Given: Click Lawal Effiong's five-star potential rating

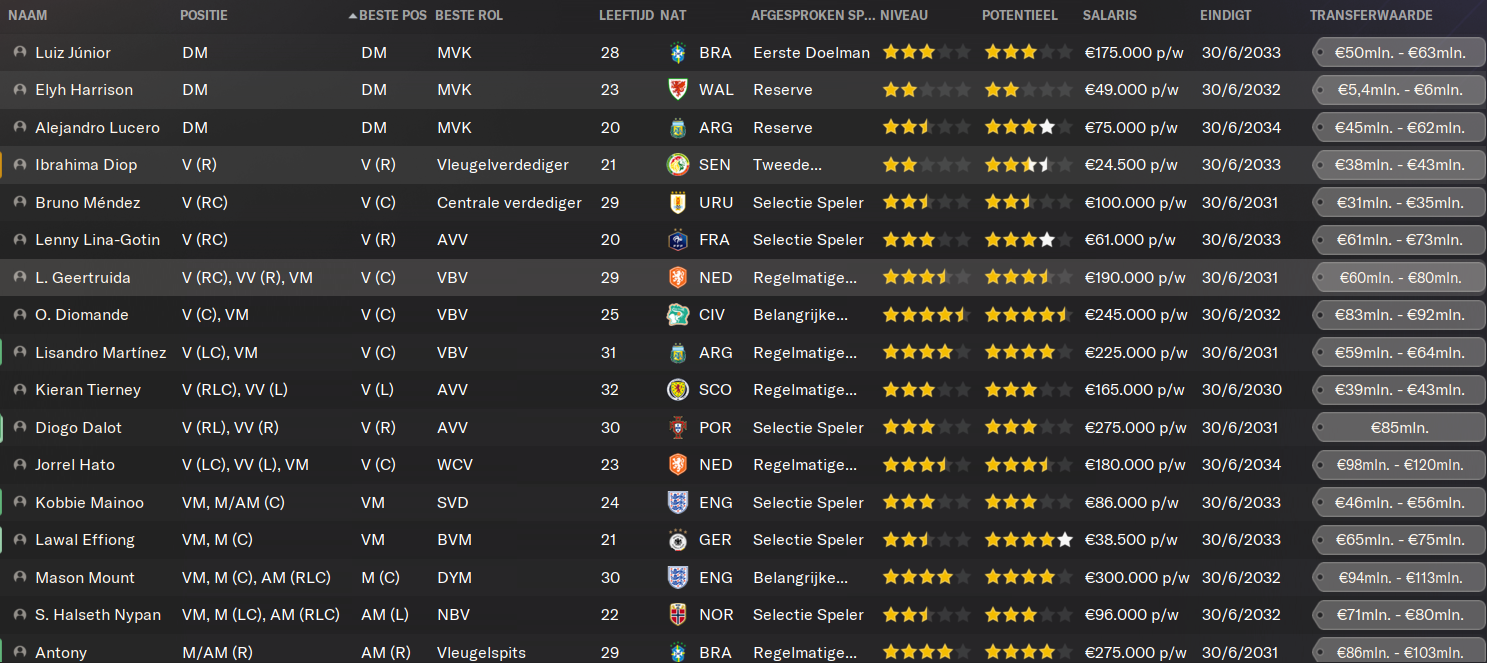Looking at the screenshot, I should pyautogui.click(x=1028, y=540).
